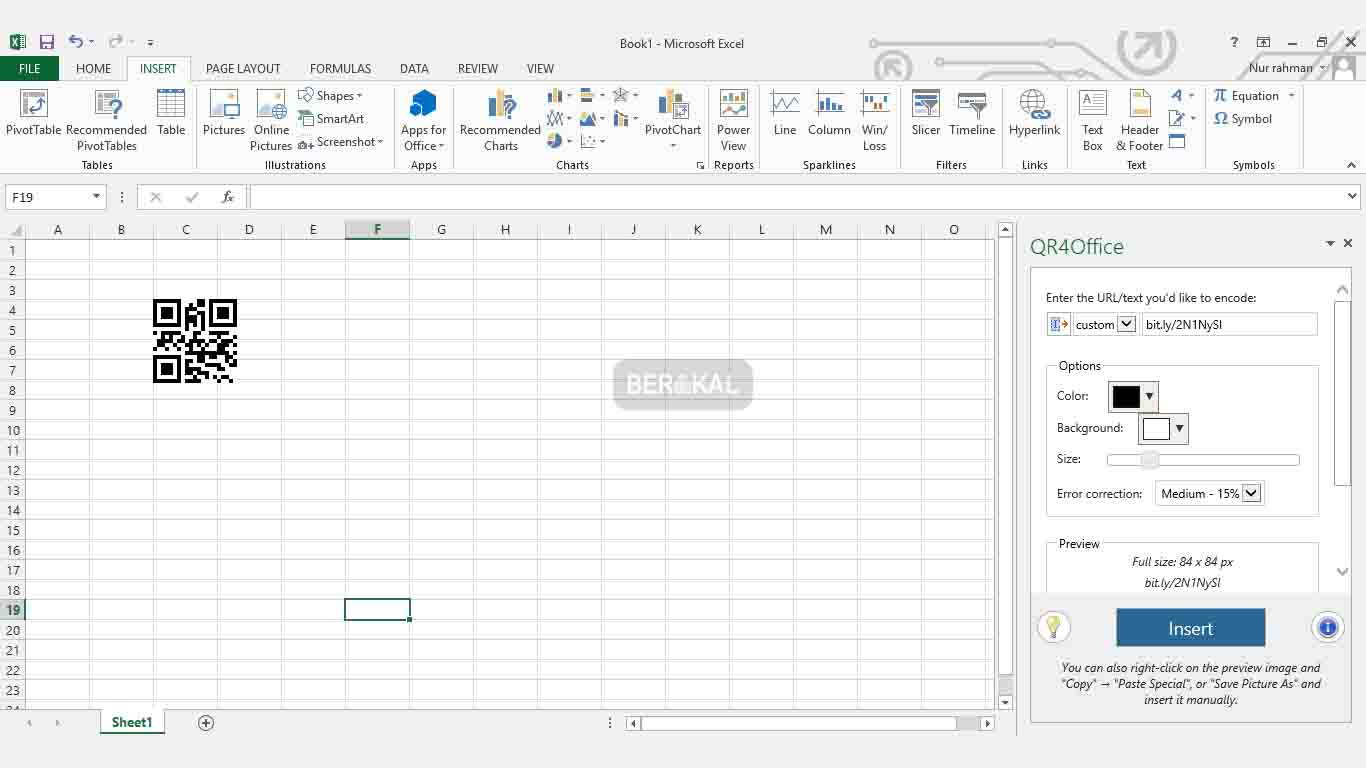
Task: Insert an Equation
Action: coord(1246,96)
